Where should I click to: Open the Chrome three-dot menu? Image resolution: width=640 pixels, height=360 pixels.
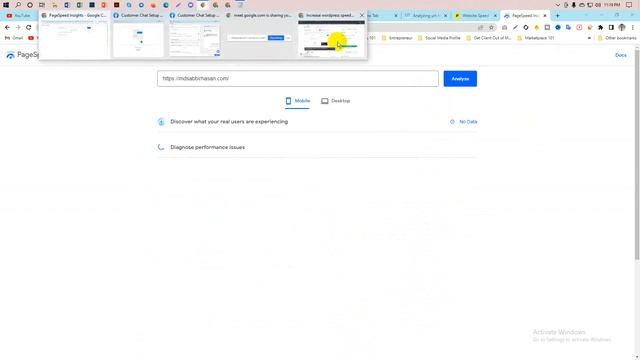[x=633, y=27]
